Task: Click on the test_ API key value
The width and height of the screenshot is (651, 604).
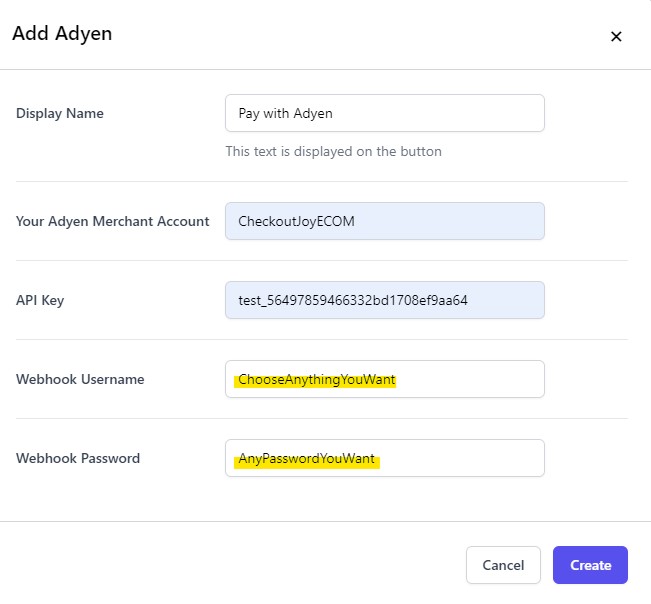Action: (x=353, y=300)
